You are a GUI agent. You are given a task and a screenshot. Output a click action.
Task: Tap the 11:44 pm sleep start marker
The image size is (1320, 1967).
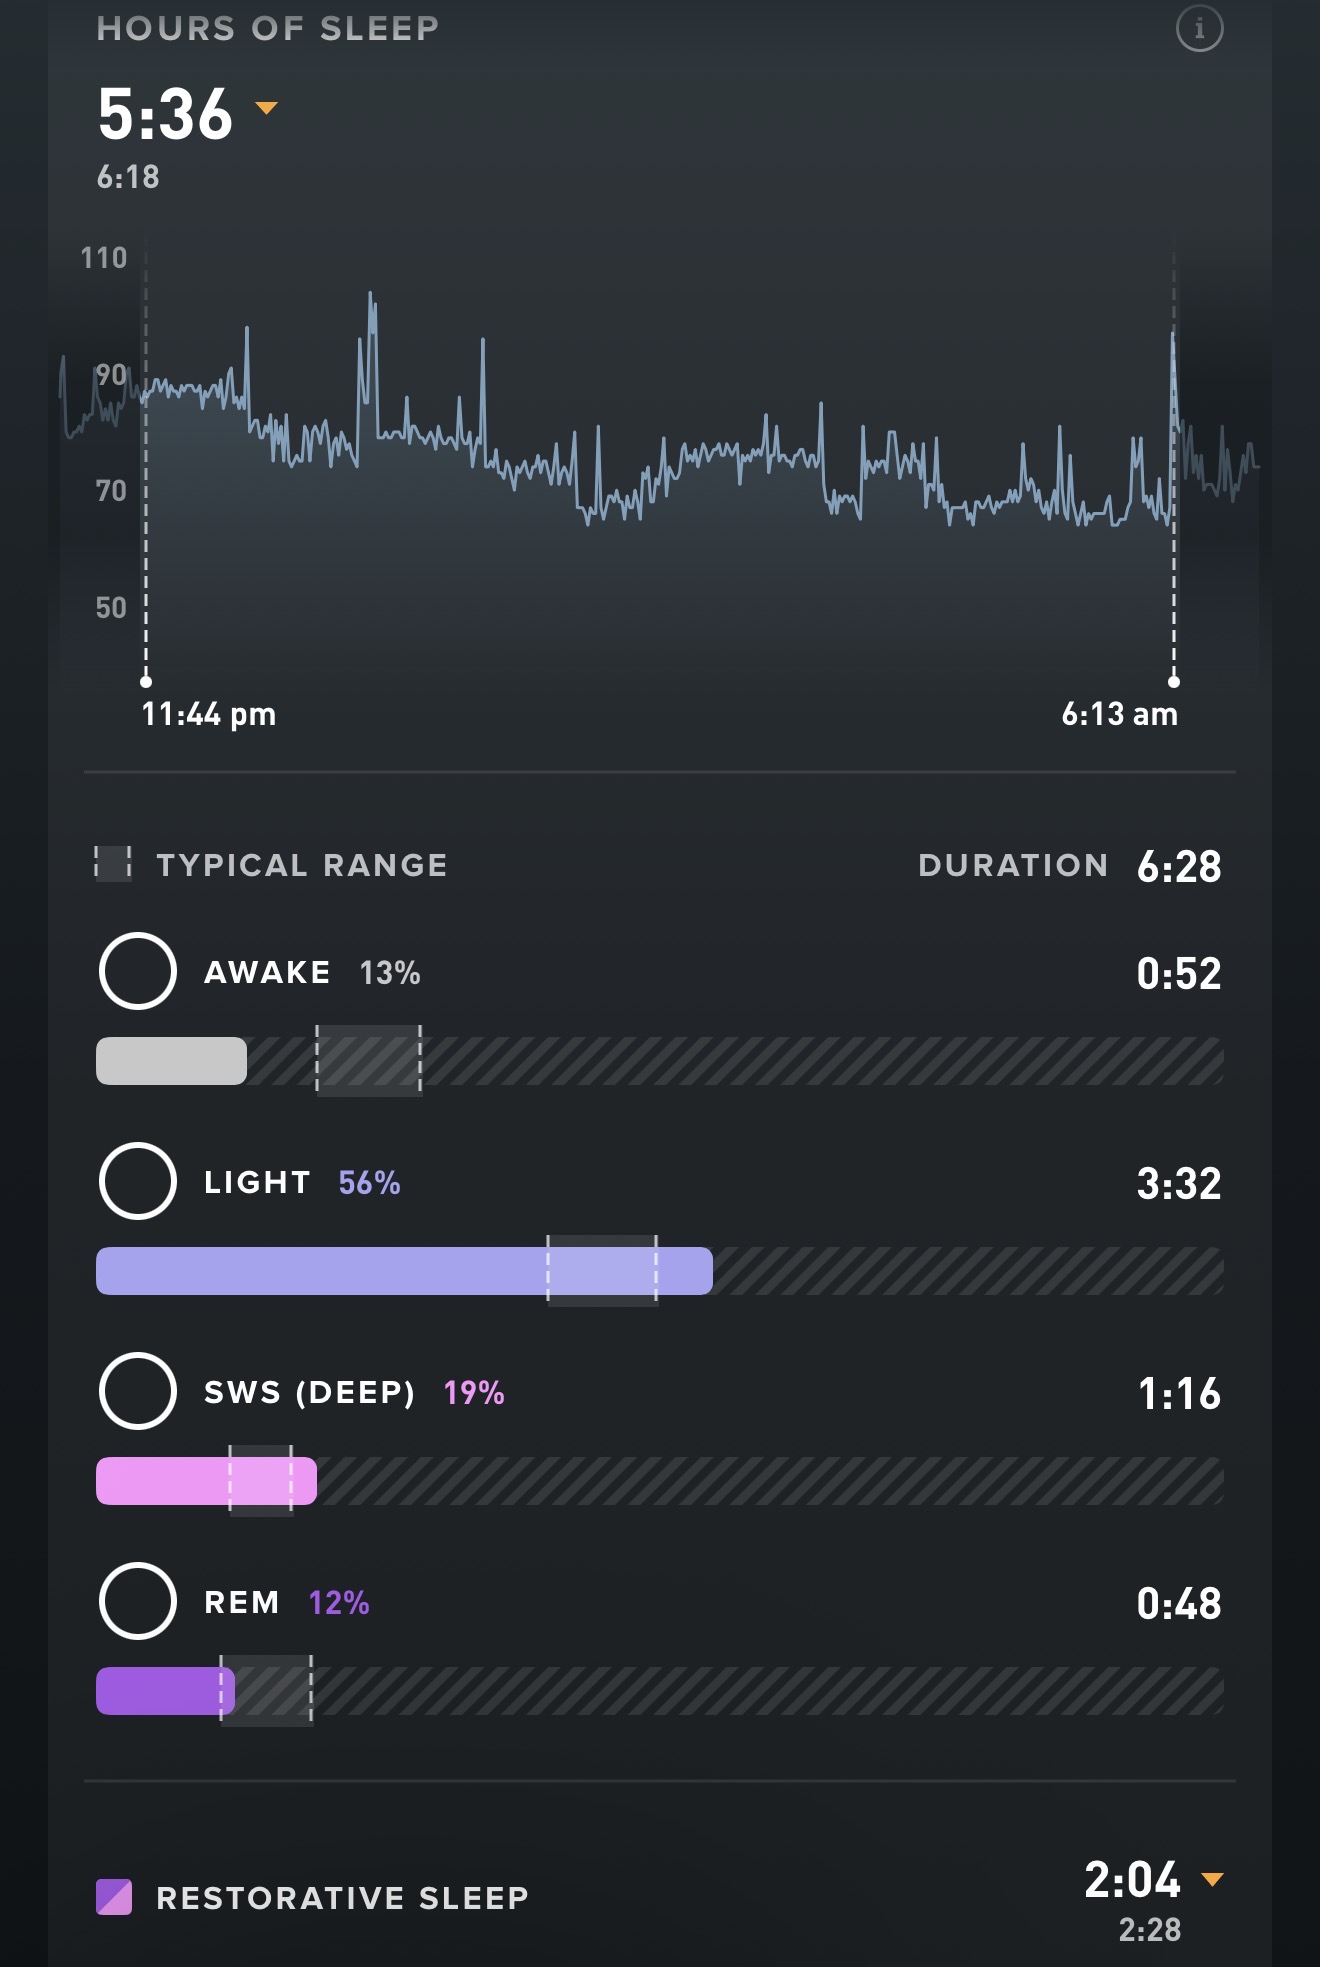[x=146, y=682]
